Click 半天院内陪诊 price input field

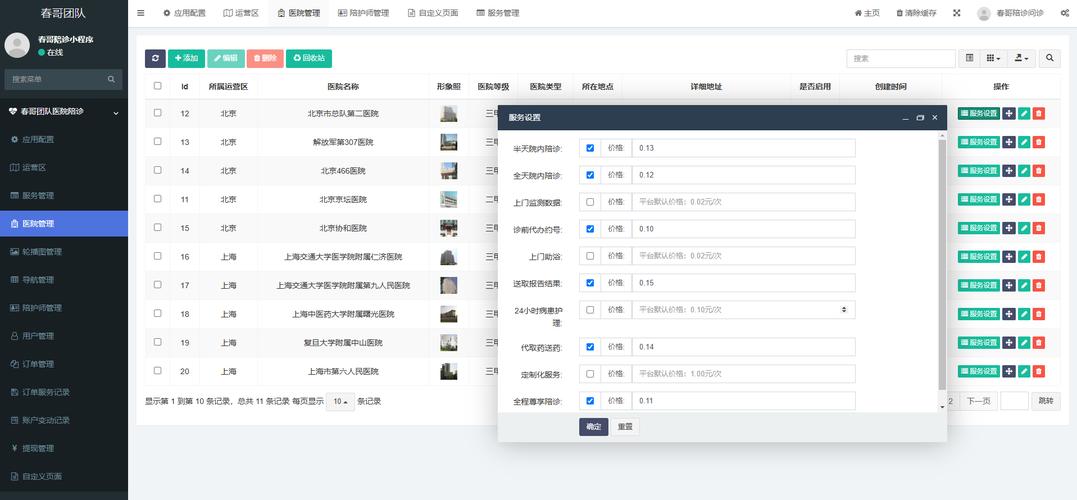coord(744,148)
